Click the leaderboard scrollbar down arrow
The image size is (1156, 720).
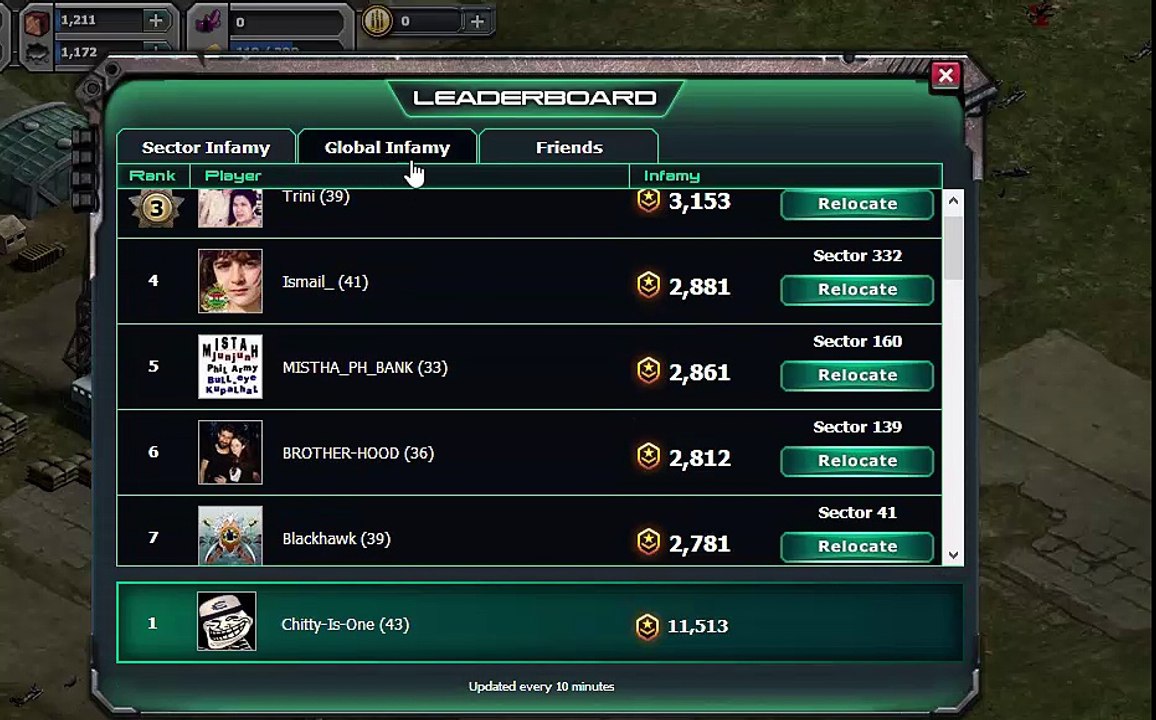953,555
